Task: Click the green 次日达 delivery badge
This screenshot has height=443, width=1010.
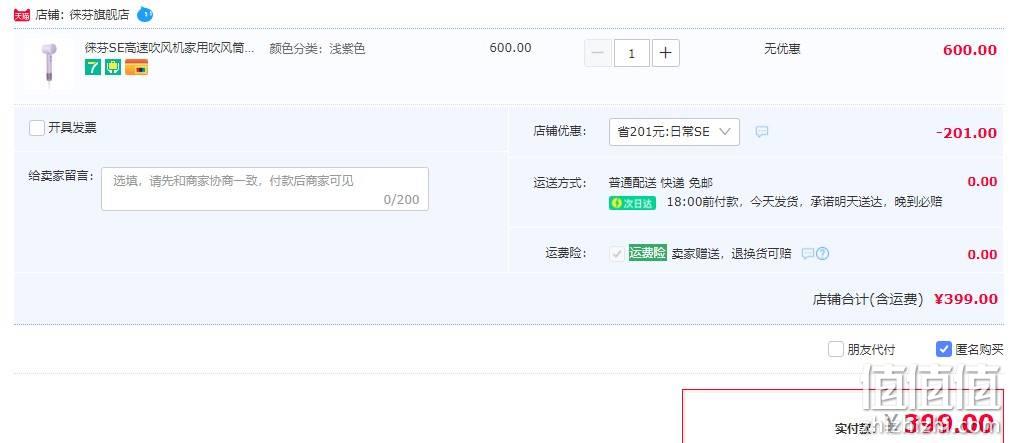Action: pos(633,203)
